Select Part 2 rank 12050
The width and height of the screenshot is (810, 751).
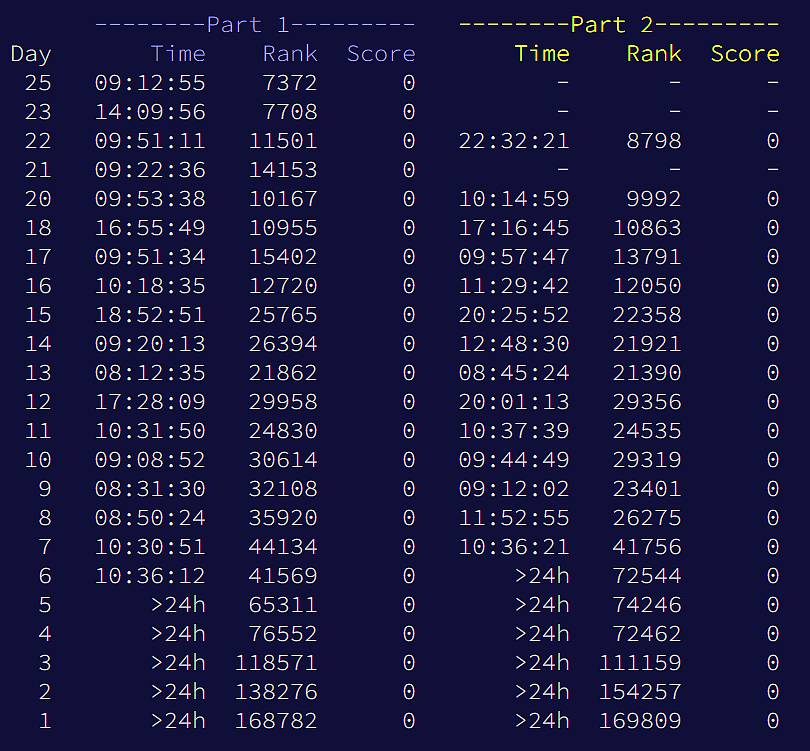tap(647, 286)
